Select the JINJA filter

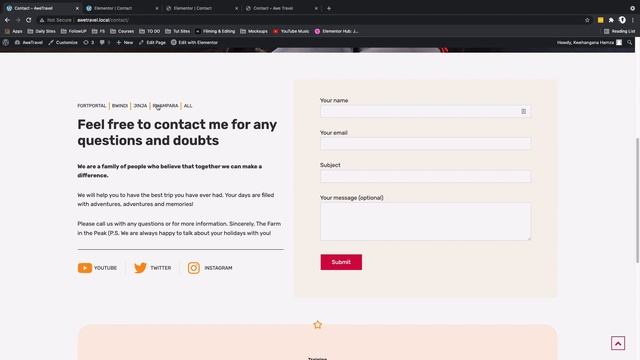[140, 106]
